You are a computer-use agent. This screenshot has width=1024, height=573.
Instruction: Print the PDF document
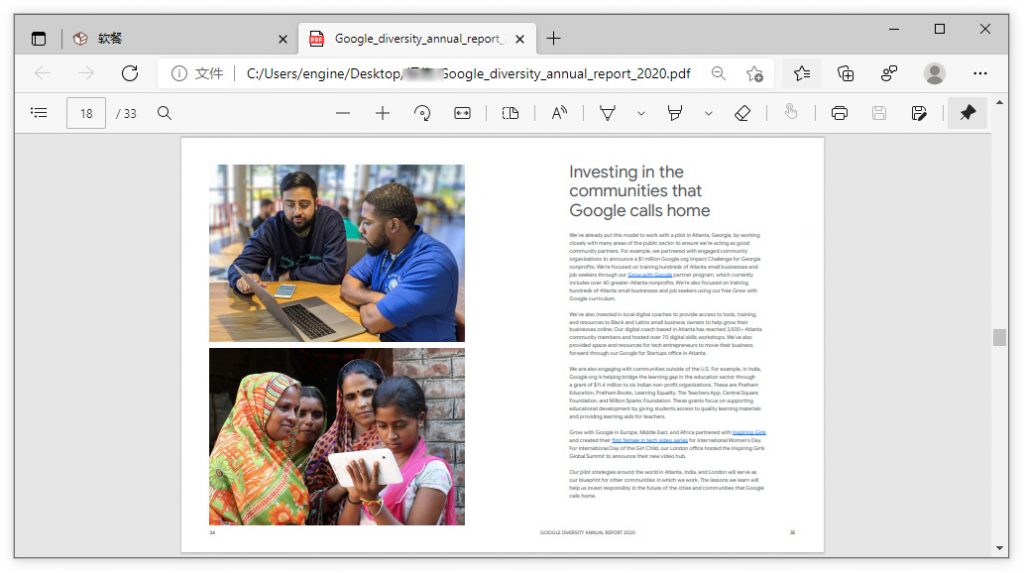[x=839, y=113]
